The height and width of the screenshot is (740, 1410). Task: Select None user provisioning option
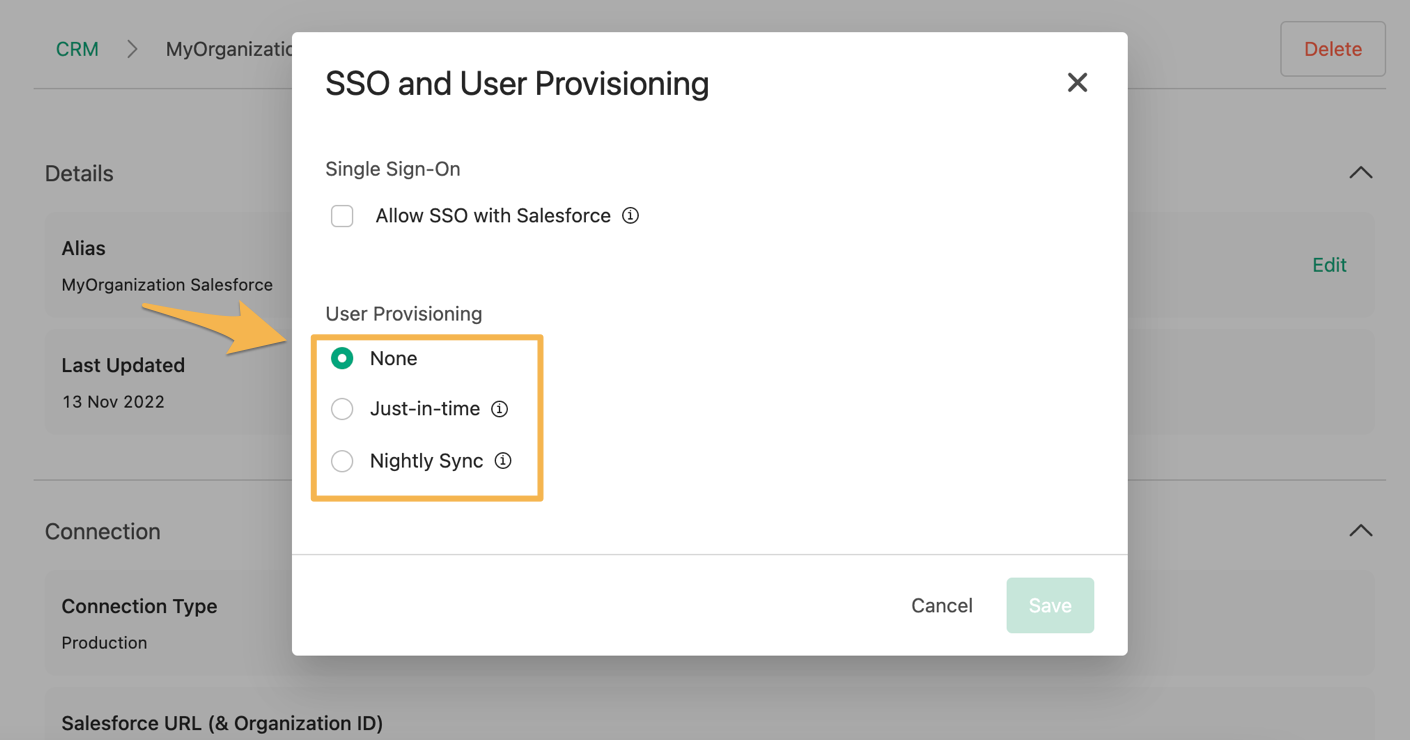342,358
